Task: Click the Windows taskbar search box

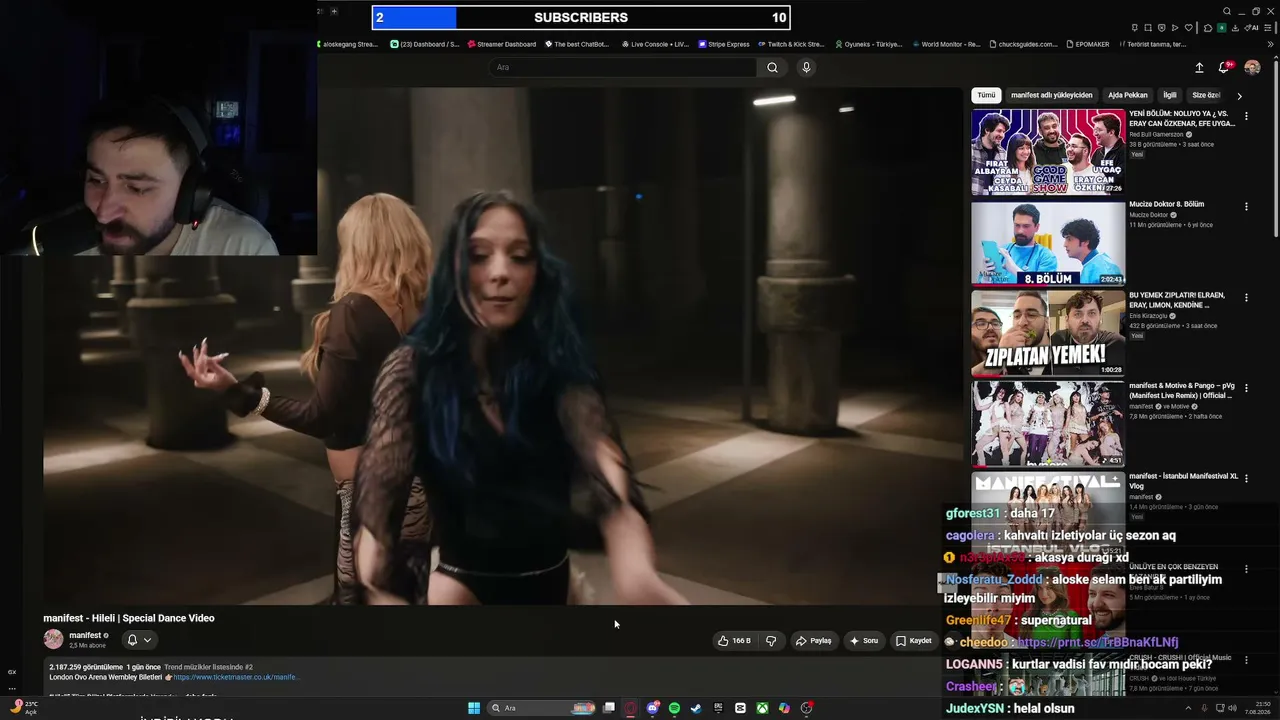Action: coord(543,708)
